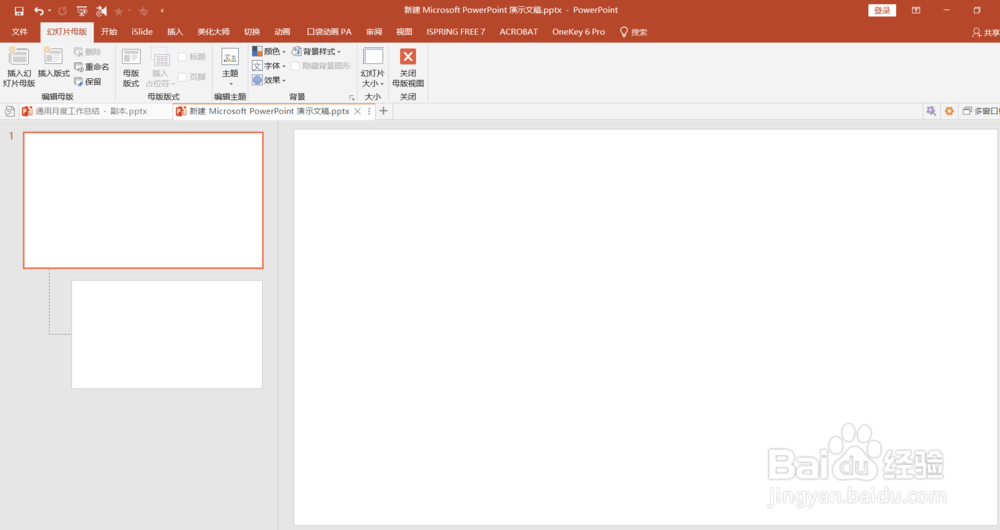Open the 背景样式 dropdown
1000x530 pixels.
[x=316, y=51]
